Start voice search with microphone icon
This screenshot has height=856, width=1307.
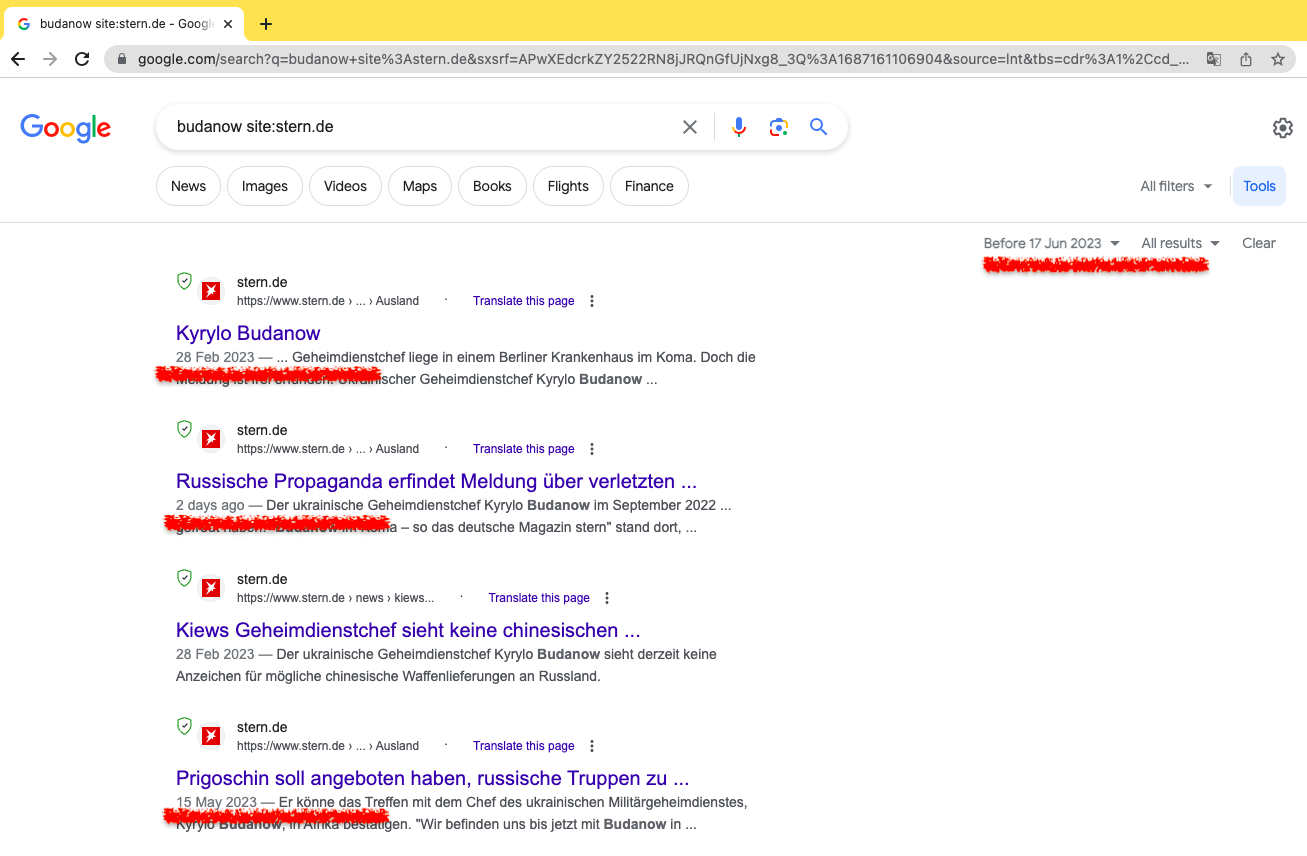click(x=739, y=127)
